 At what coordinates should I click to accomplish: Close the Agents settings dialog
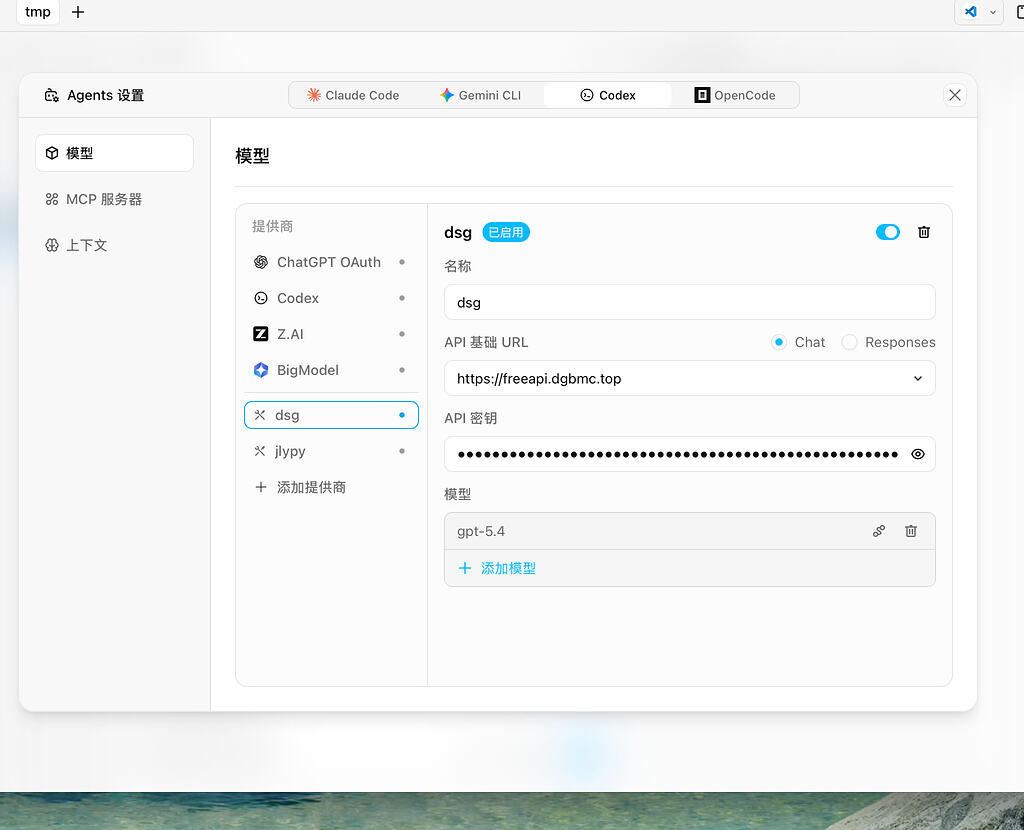(954, 95)
